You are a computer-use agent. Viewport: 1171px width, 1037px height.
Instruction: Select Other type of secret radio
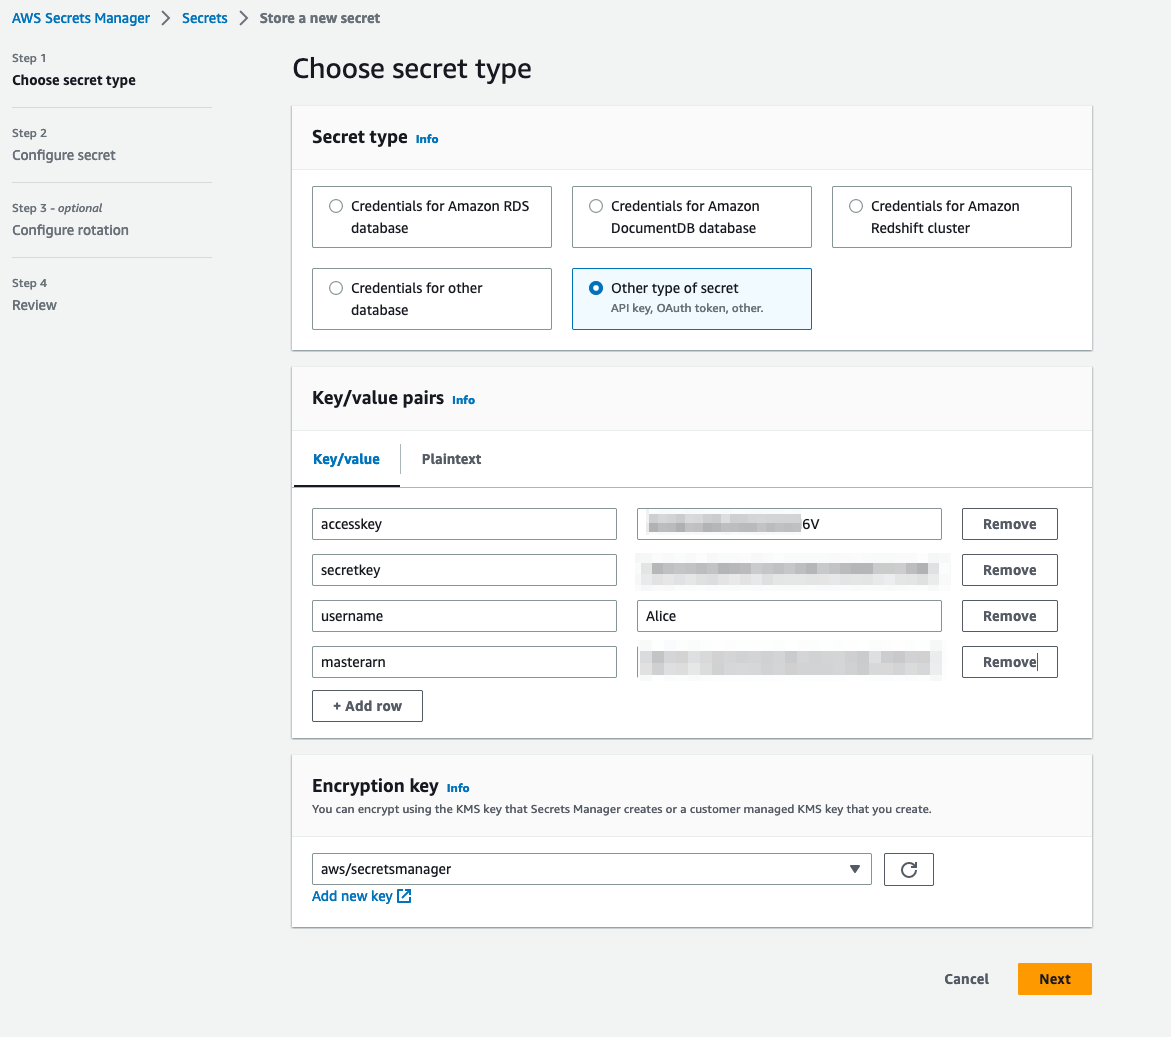pos(596,288)
